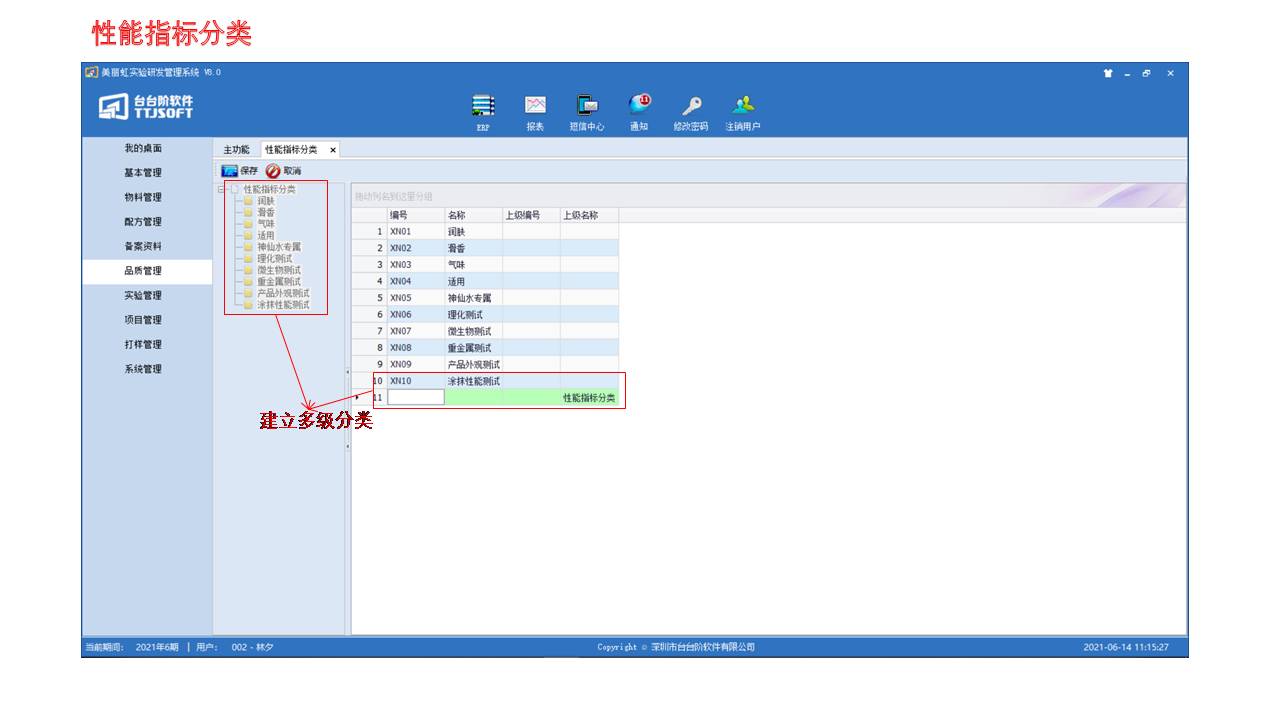Select the 微生物测试 folder in the tree
Image resolution: width=1280 pixels, height=720 pixels.
[278, 270]
